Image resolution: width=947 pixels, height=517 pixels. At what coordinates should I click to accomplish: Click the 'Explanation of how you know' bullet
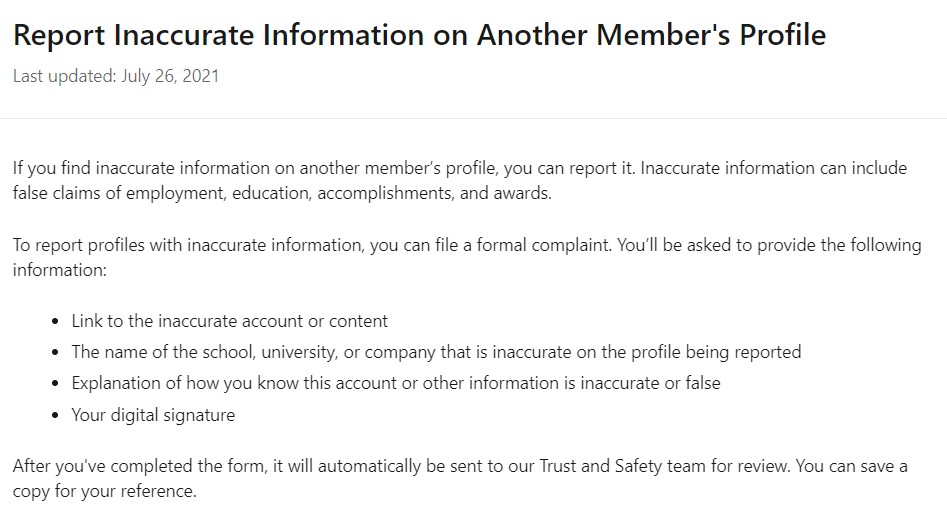pos(396,383)
